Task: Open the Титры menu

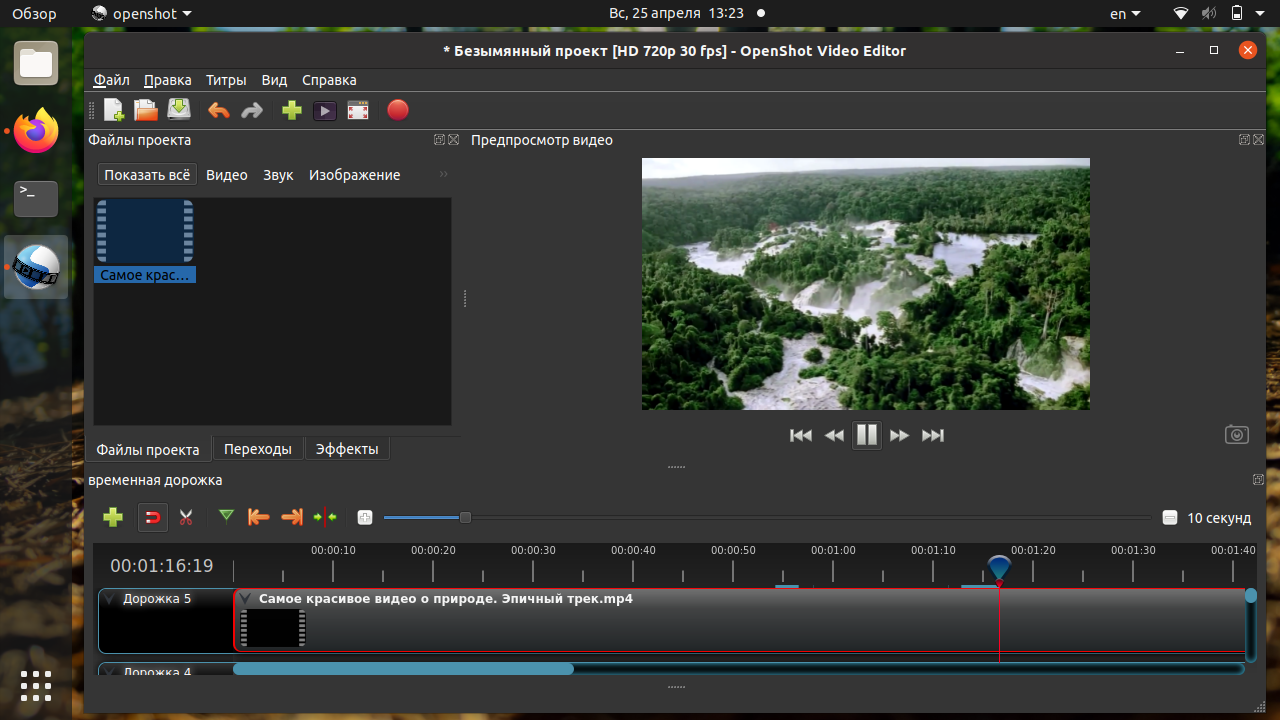Action: [x=226, y=80]
